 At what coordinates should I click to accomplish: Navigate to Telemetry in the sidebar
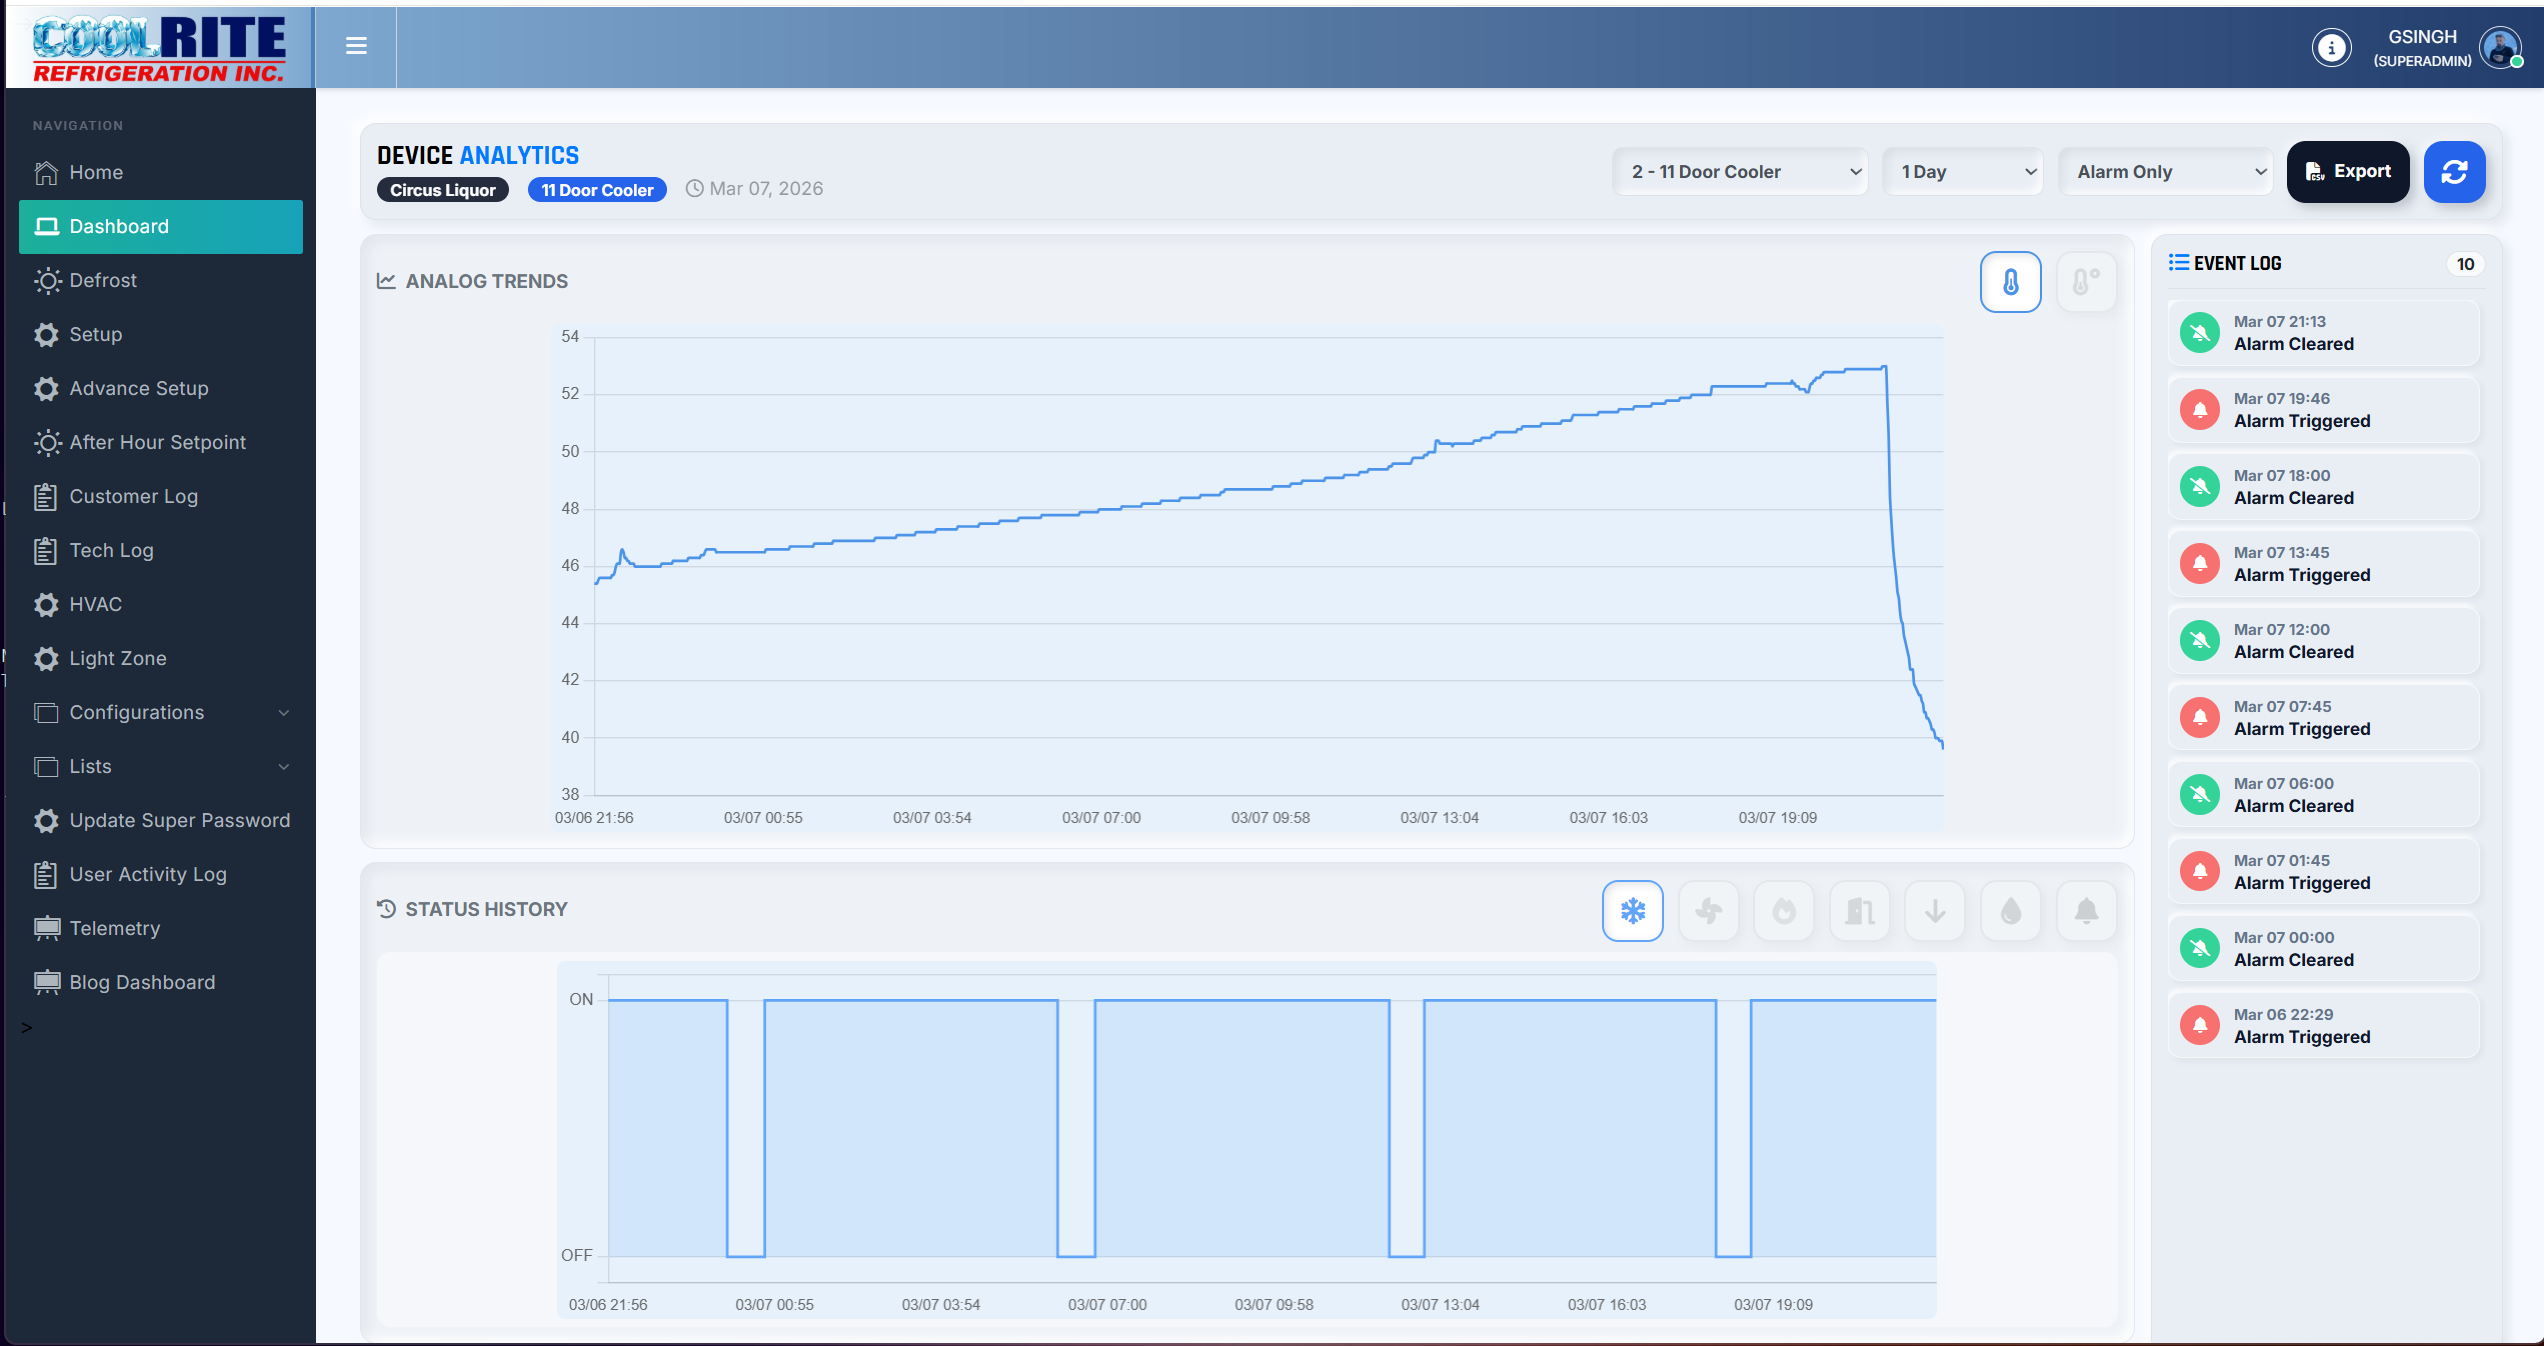[113, 928]
